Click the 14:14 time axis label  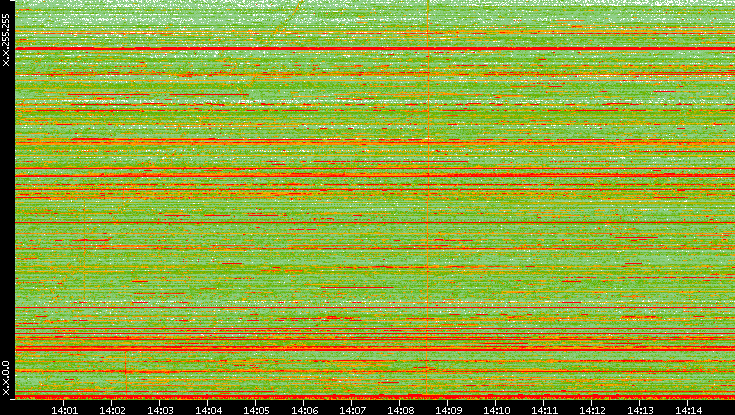[x=688, y=410]
